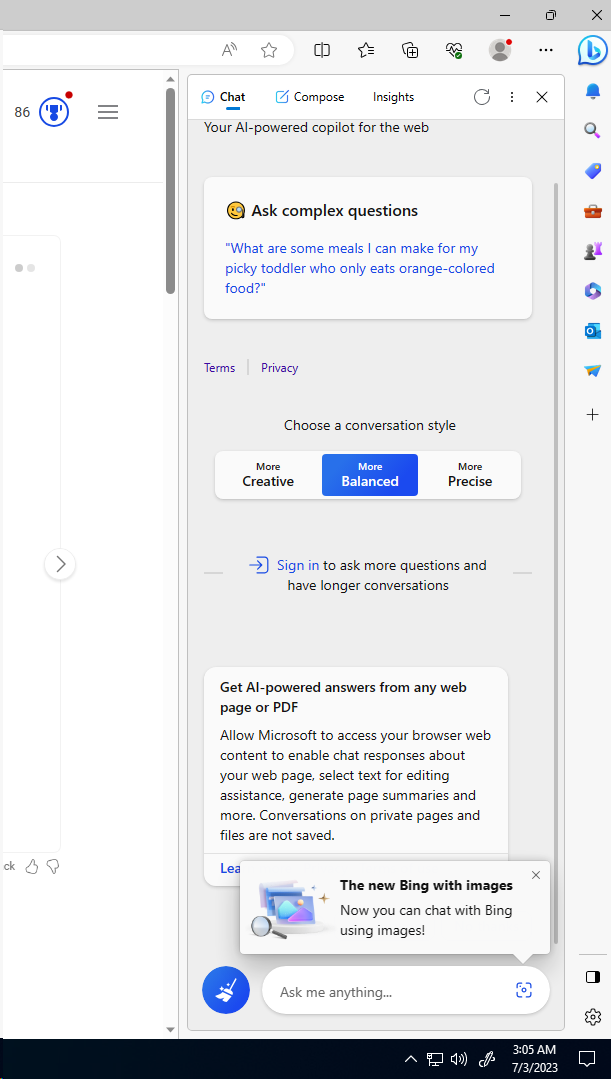The height and width of the screenshot is (1079, 611).
Task: Show hidden icons in system tray
Action: [x=411, y=1059]
